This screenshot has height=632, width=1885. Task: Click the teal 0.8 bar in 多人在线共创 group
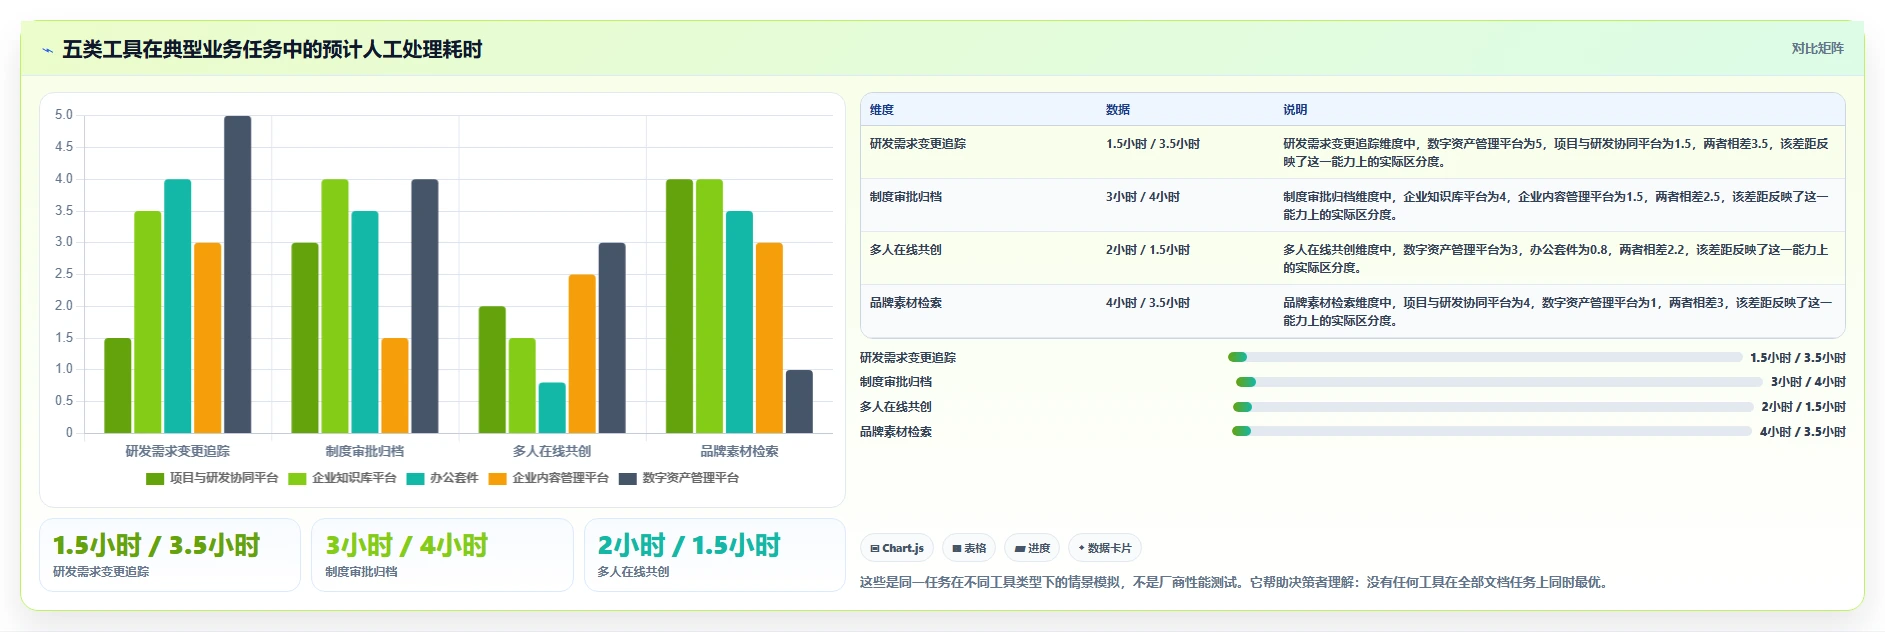click(552, 408)
